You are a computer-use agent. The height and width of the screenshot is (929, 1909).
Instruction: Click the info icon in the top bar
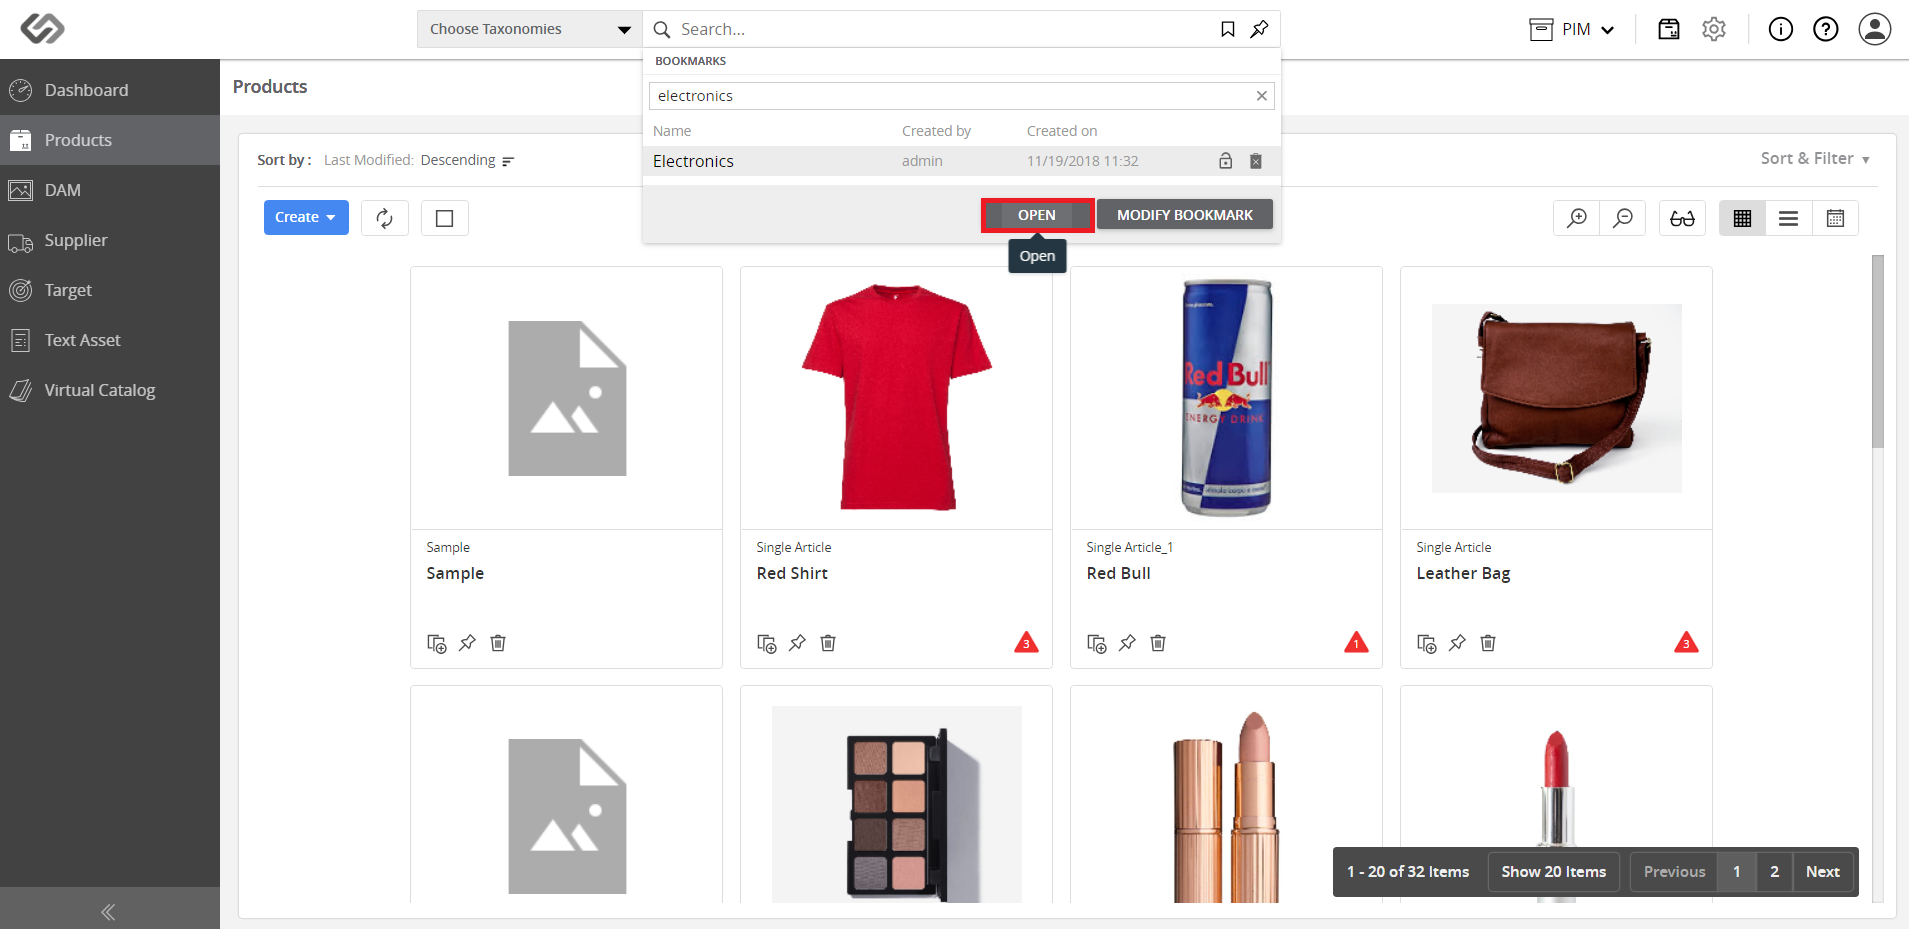1781,29
